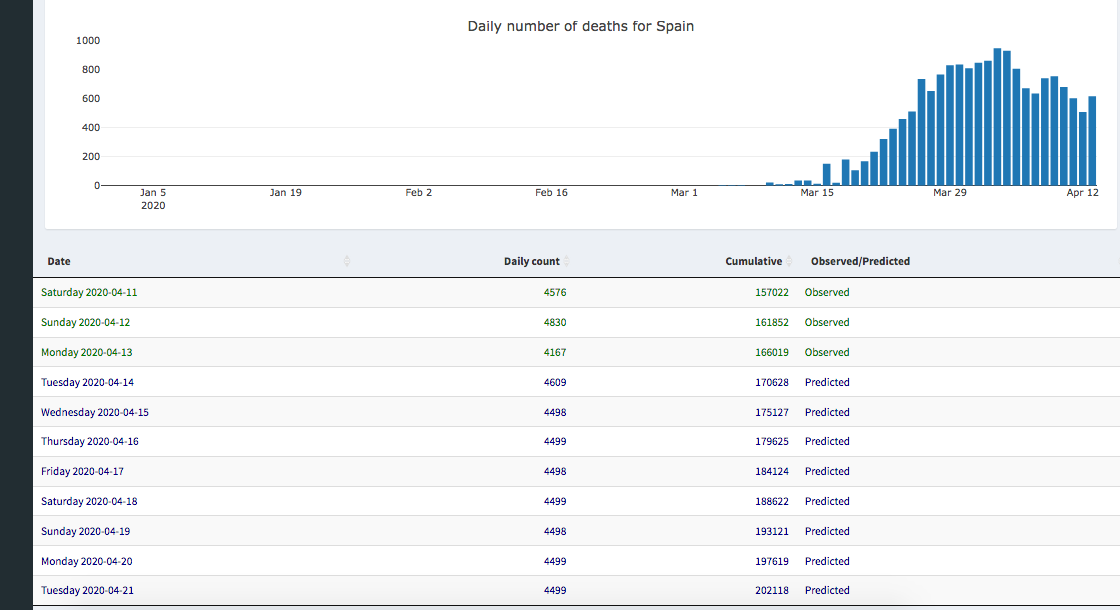Click the Monday 2020-04-13 date cell

87,353
